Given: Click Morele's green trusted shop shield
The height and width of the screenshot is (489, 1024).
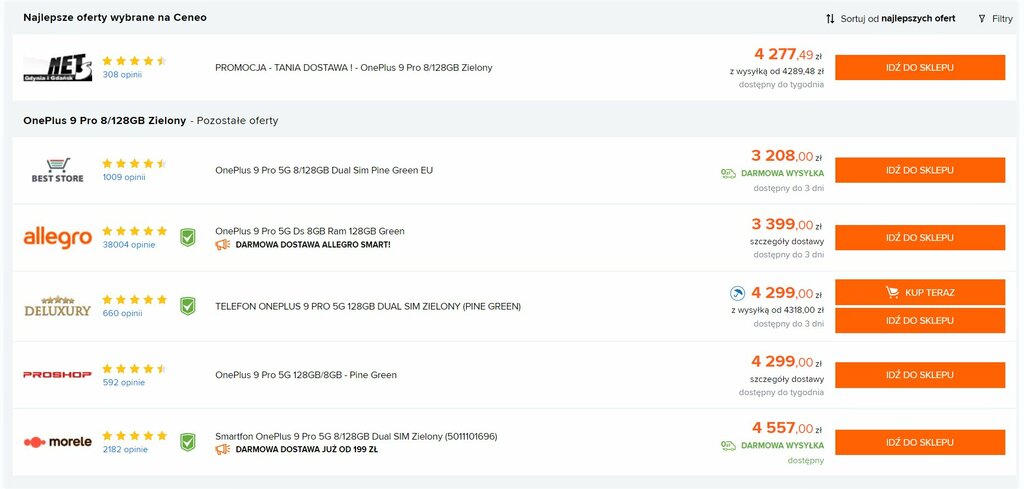Looking at the screenshot, I should (x=187, y=442).
